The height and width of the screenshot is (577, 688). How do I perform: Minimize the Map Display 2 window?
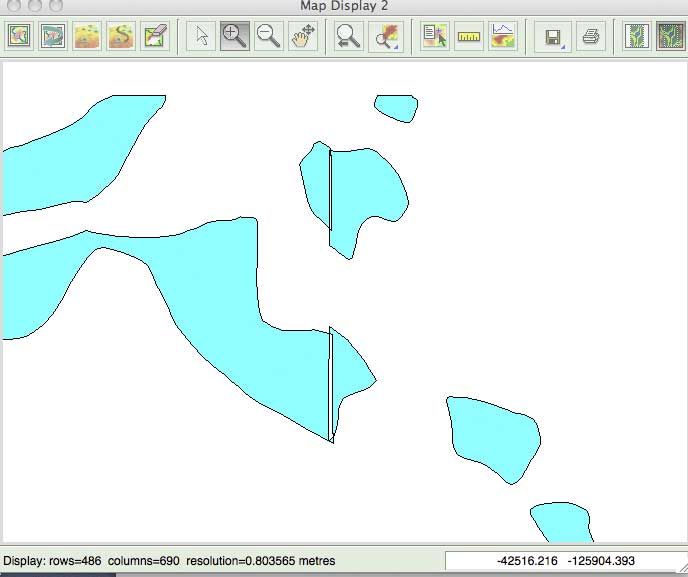point(35,5)
